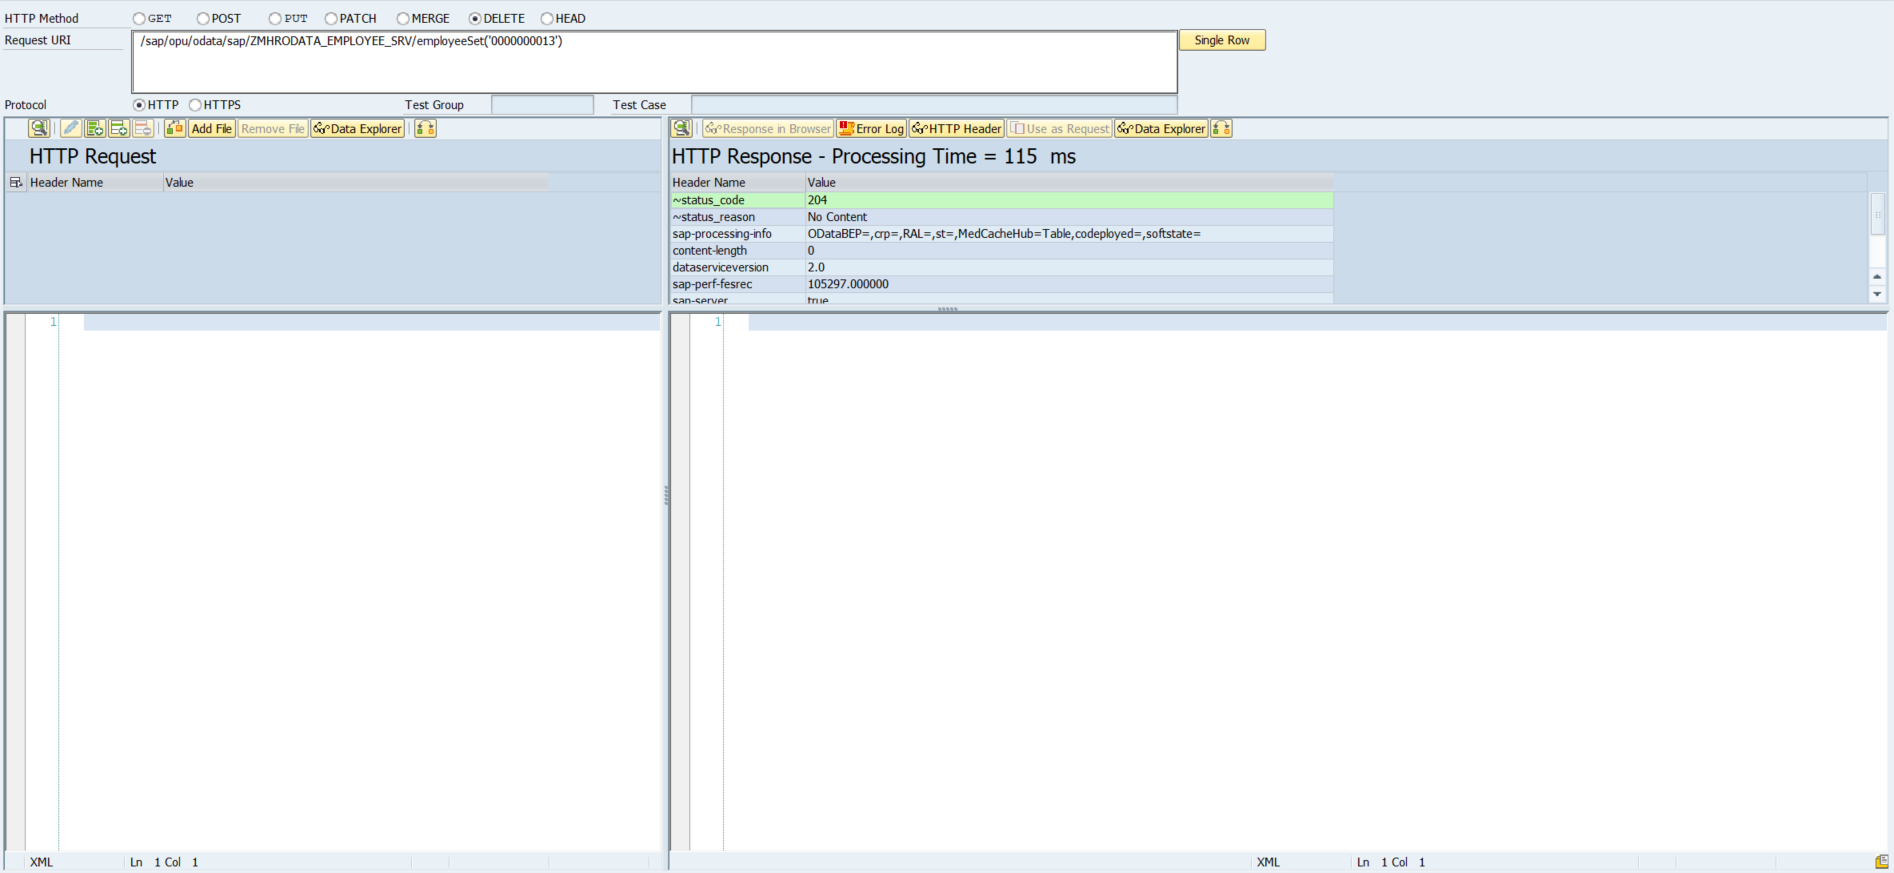Click the response headers vertical scrollbar thumb
Viewport: 1894px width, 873px height.
(1877, 215)
